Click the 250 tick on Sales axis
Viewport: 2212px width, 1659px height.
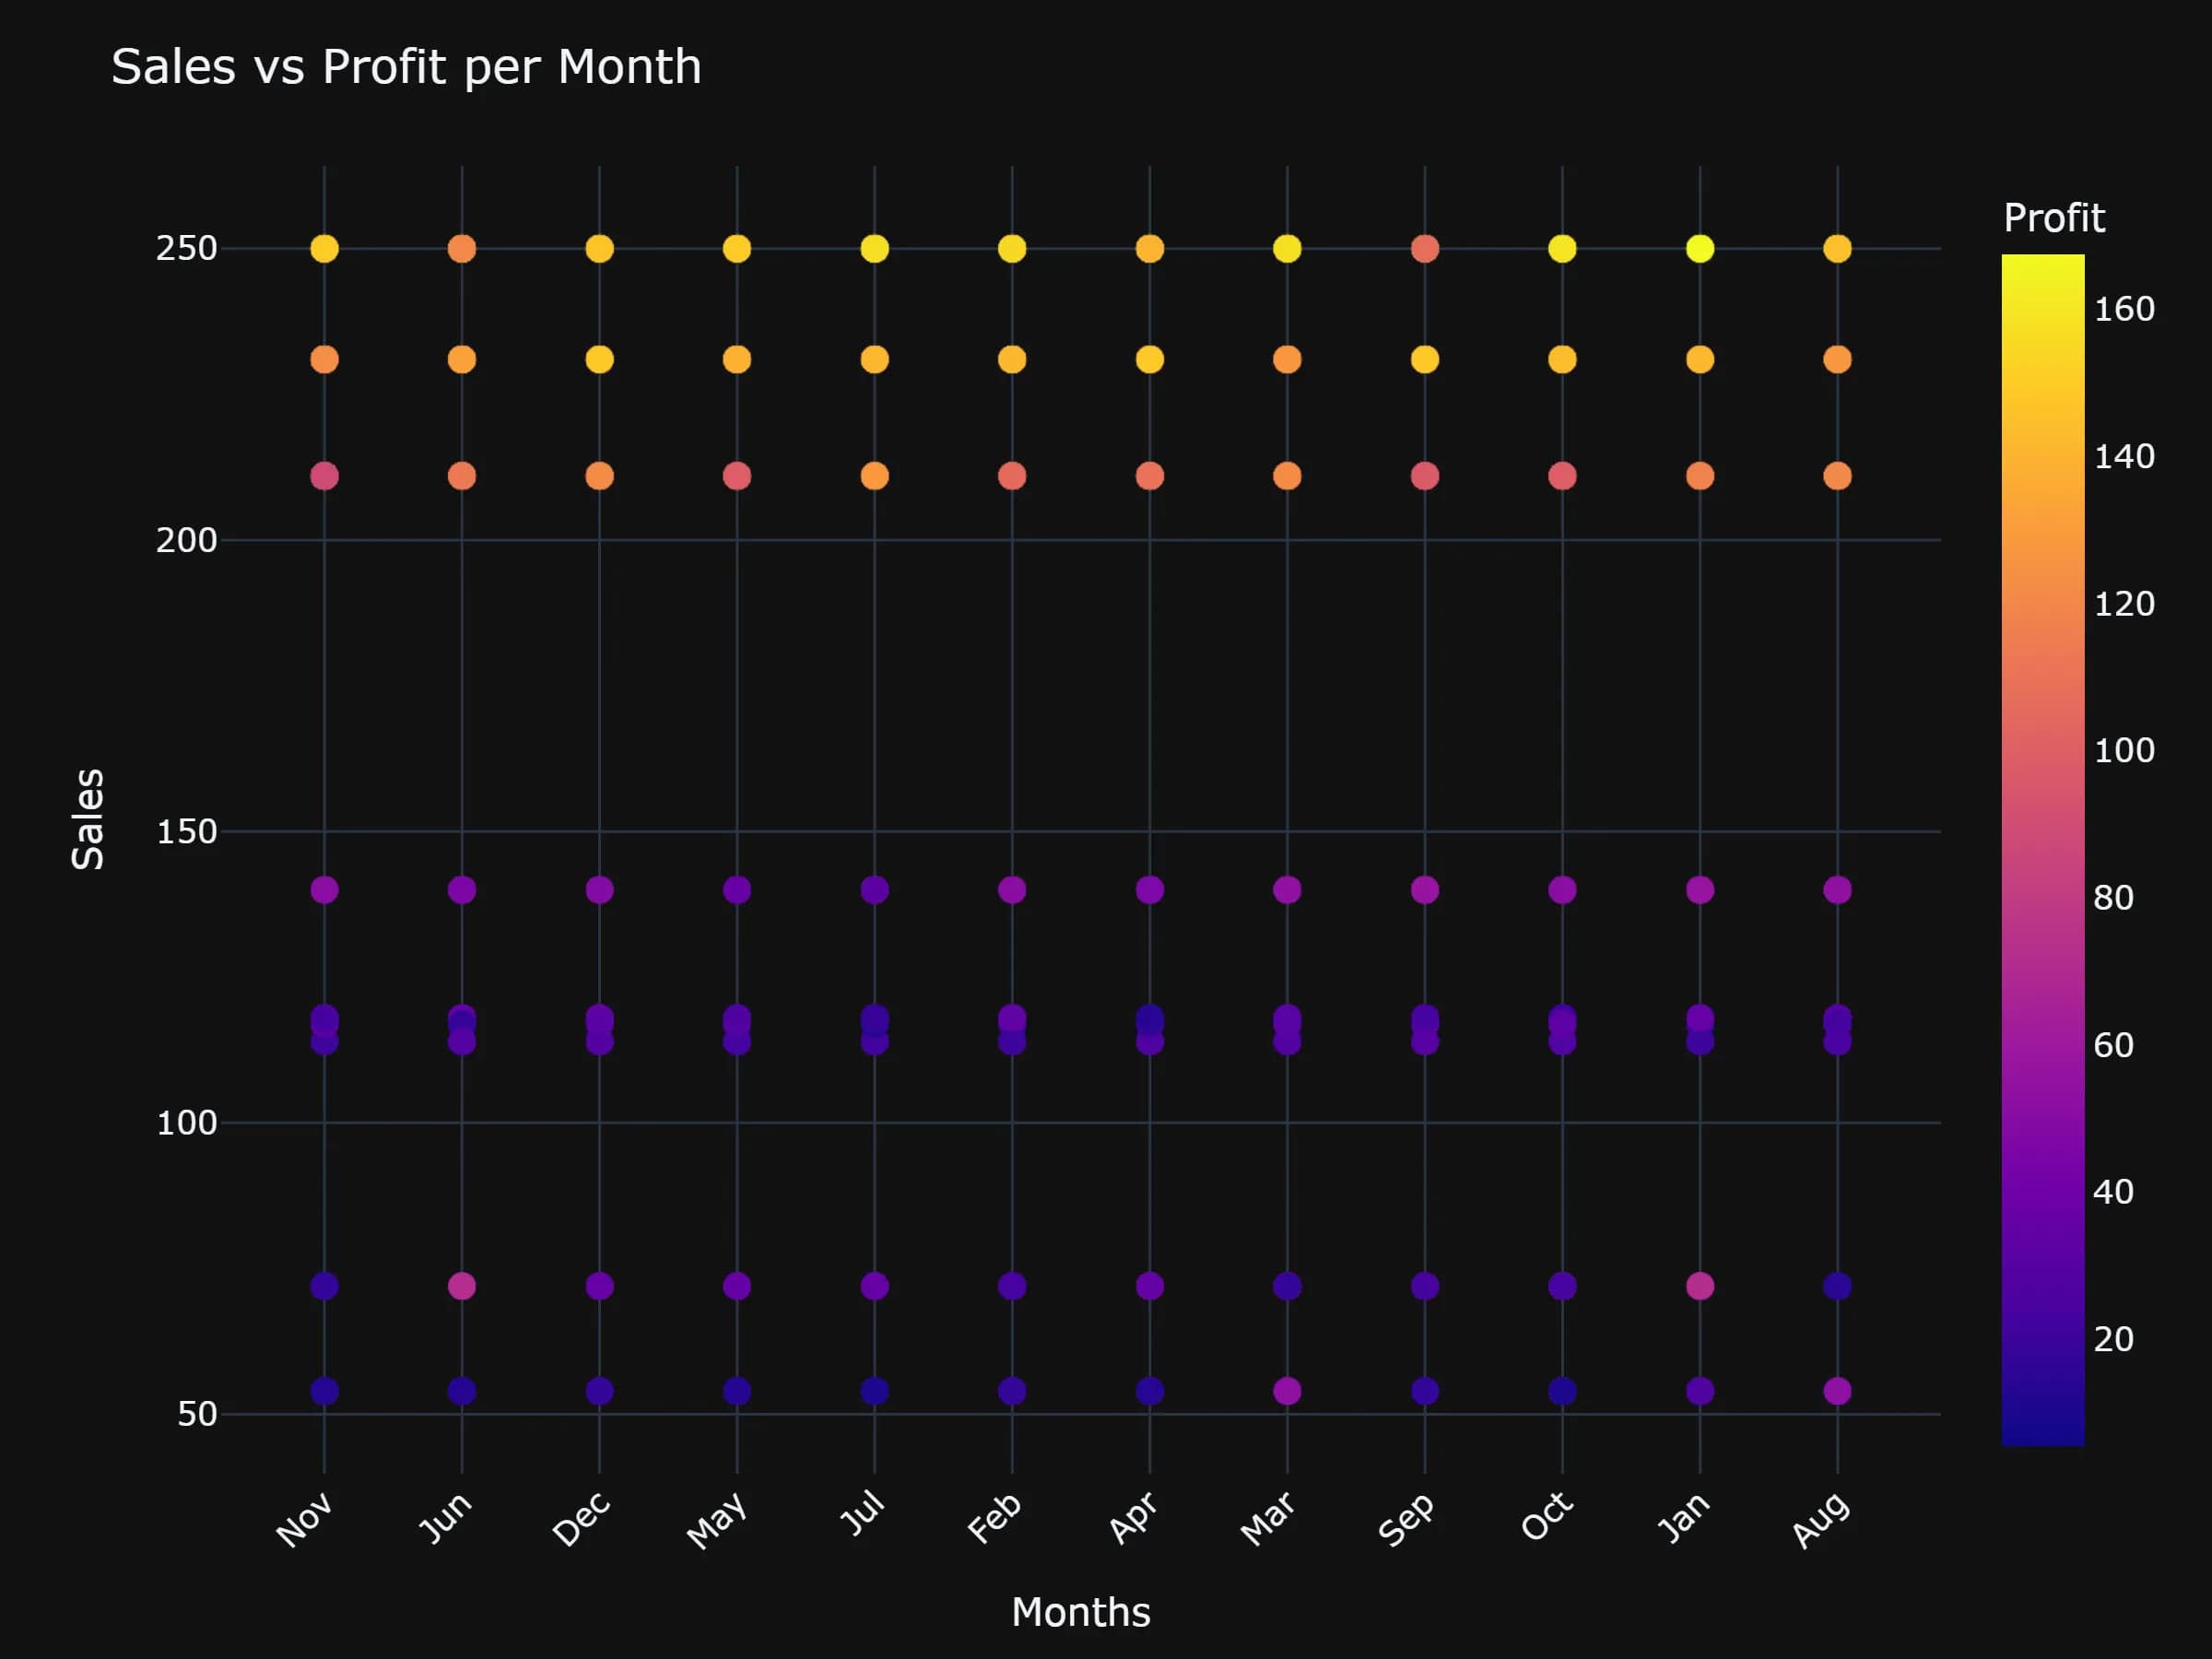coord(186,248)
